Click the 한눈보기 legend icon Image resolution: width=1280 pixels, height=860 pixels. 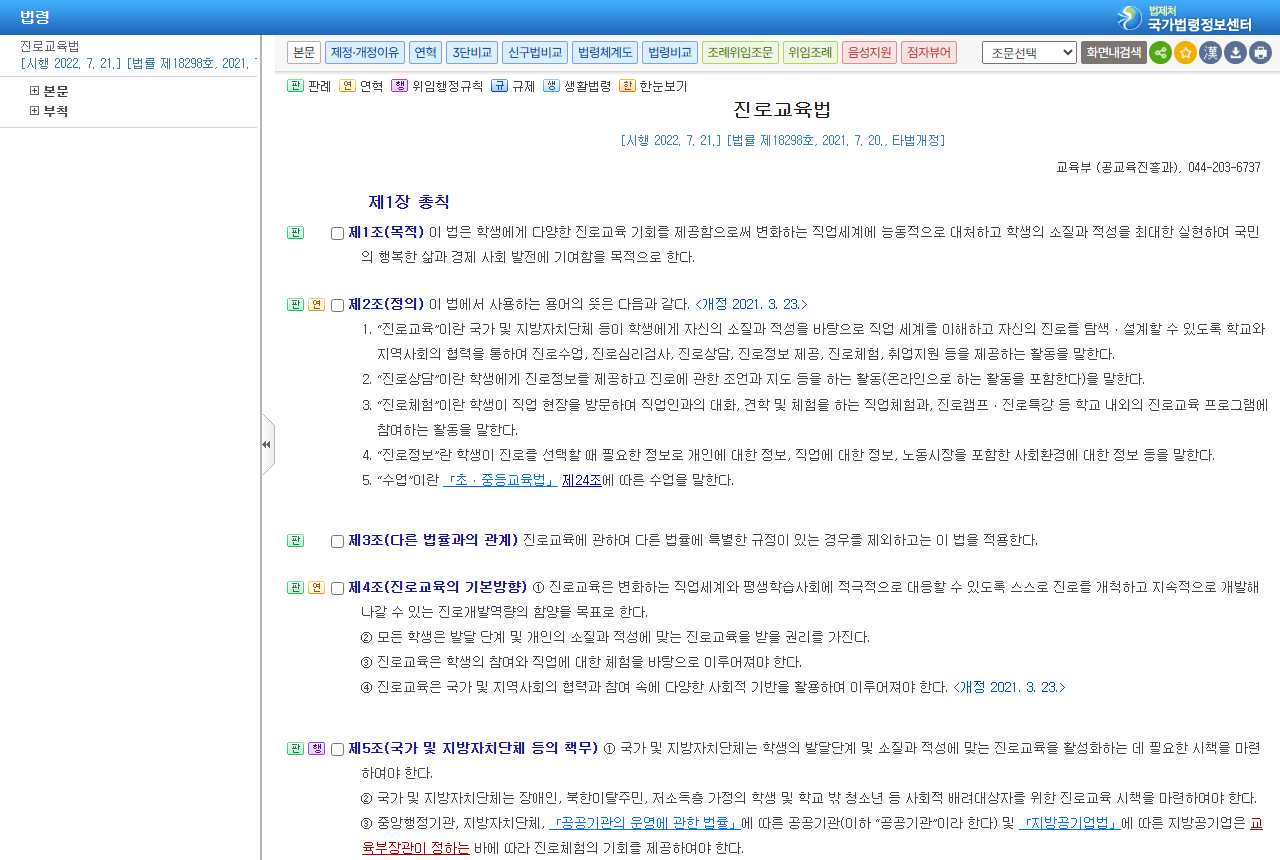[627, 86]
